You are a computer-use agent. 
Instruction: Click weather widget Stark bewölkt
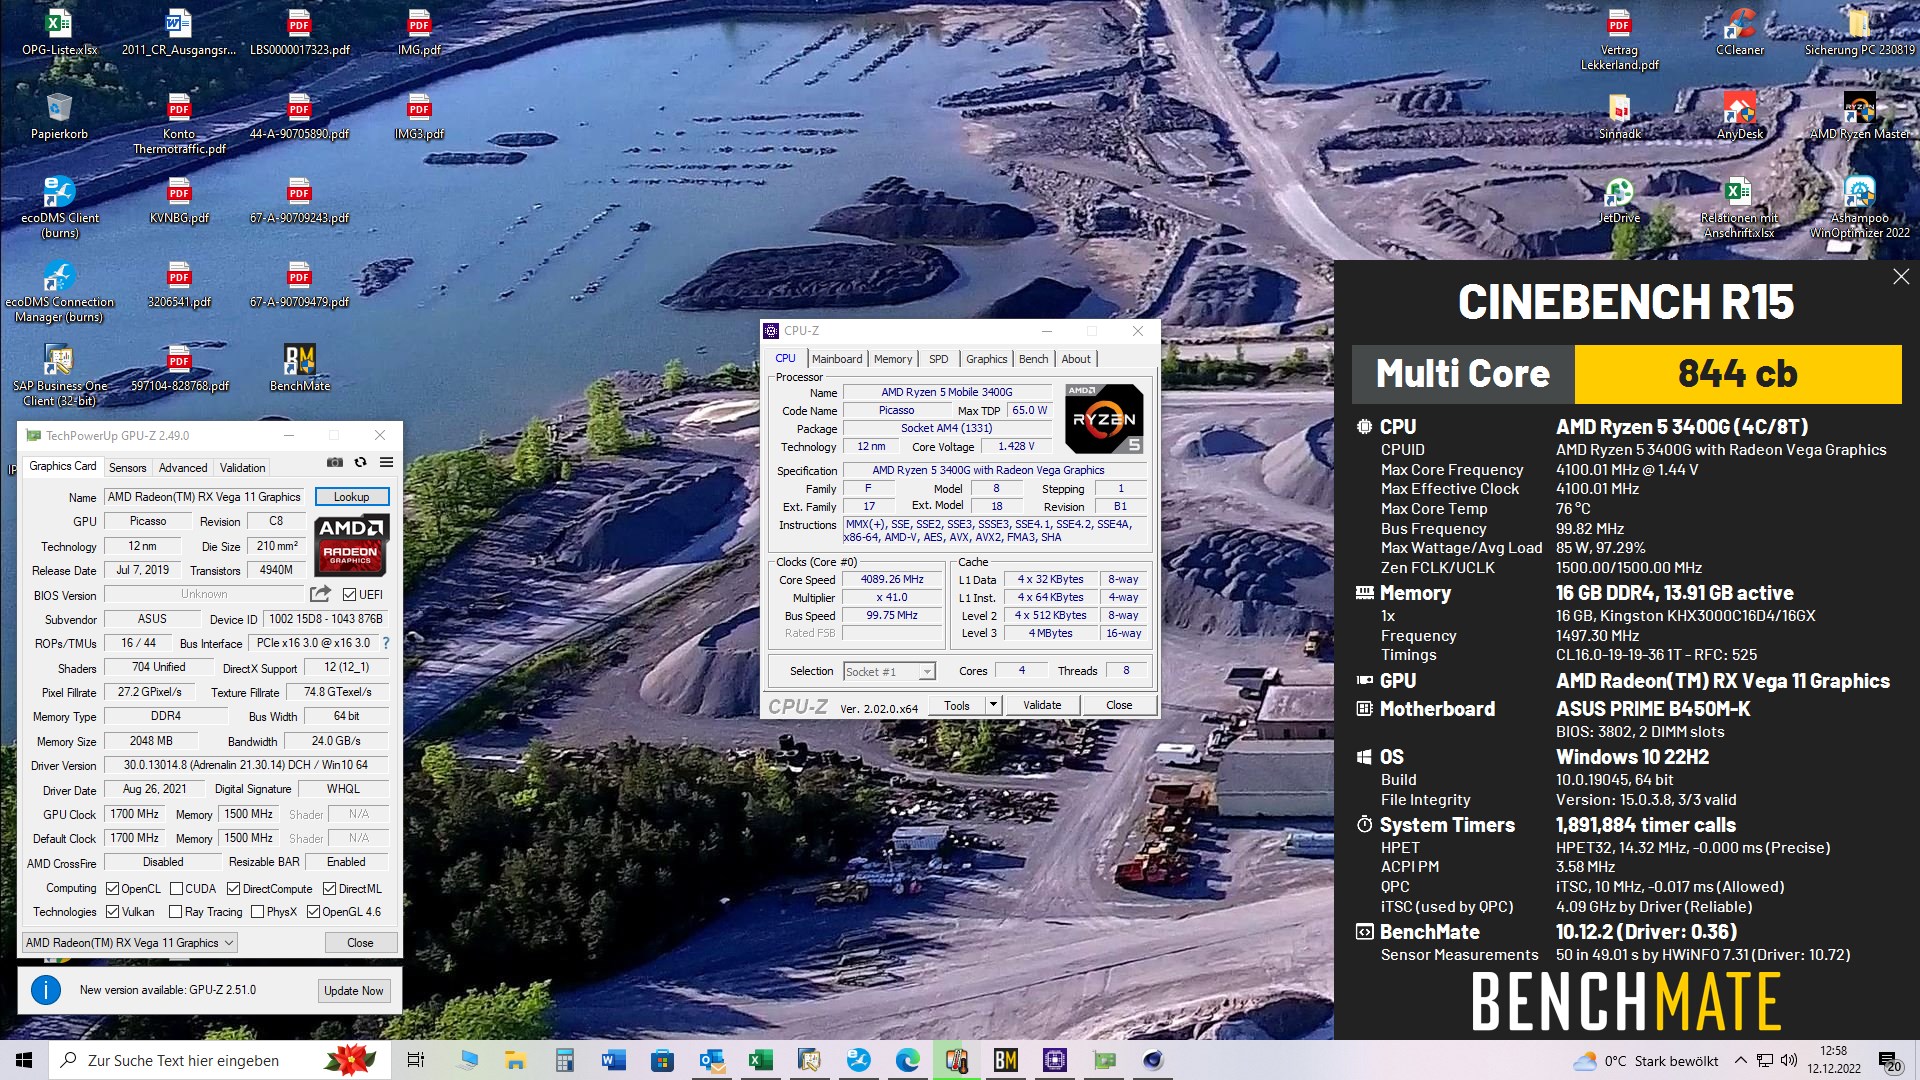click(x=1645, y=1060)
